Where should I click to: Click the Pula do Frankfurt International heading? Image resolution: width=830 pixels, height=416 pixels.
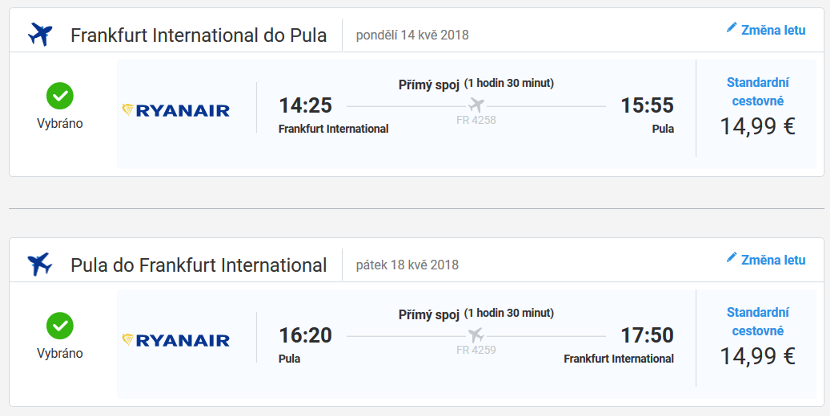199,265
